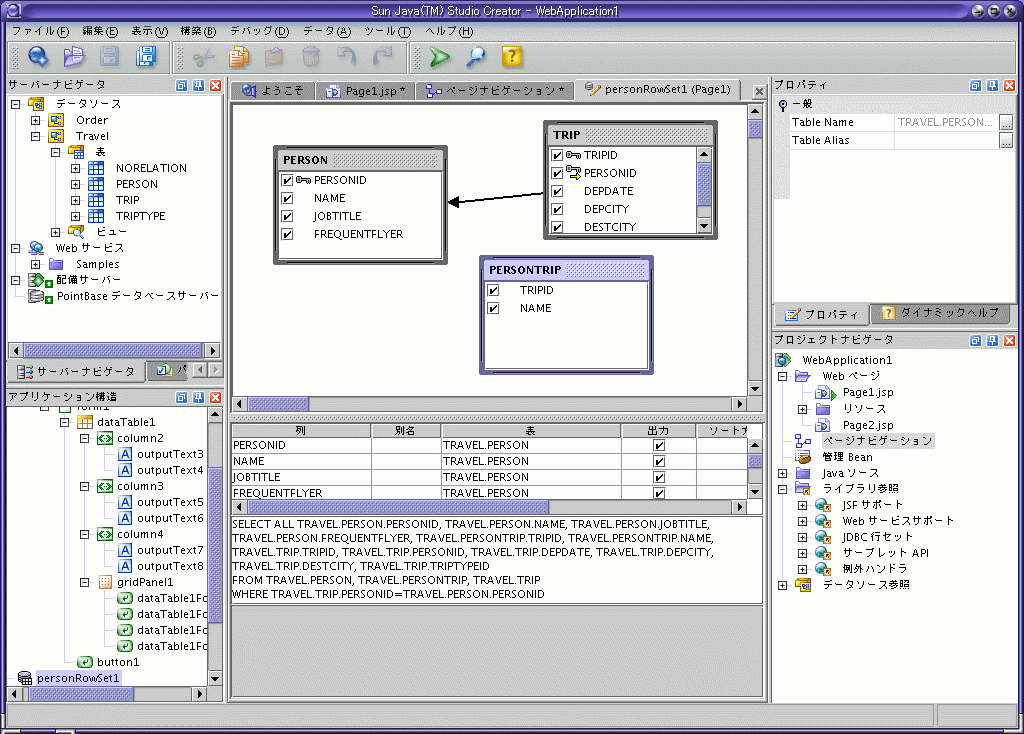
Task: Collapse the gridPanel1 node
Action: click(84, 582)
